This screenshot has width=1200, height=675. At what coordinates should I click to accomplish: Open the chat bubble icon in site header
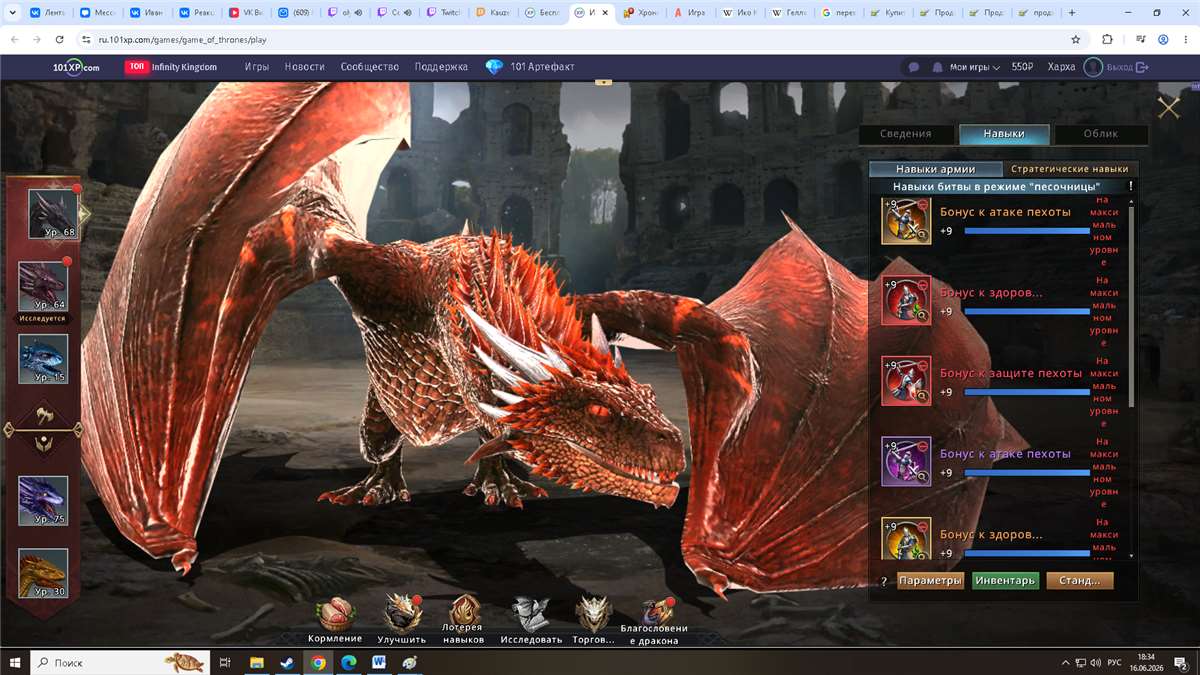click(913, 67)
